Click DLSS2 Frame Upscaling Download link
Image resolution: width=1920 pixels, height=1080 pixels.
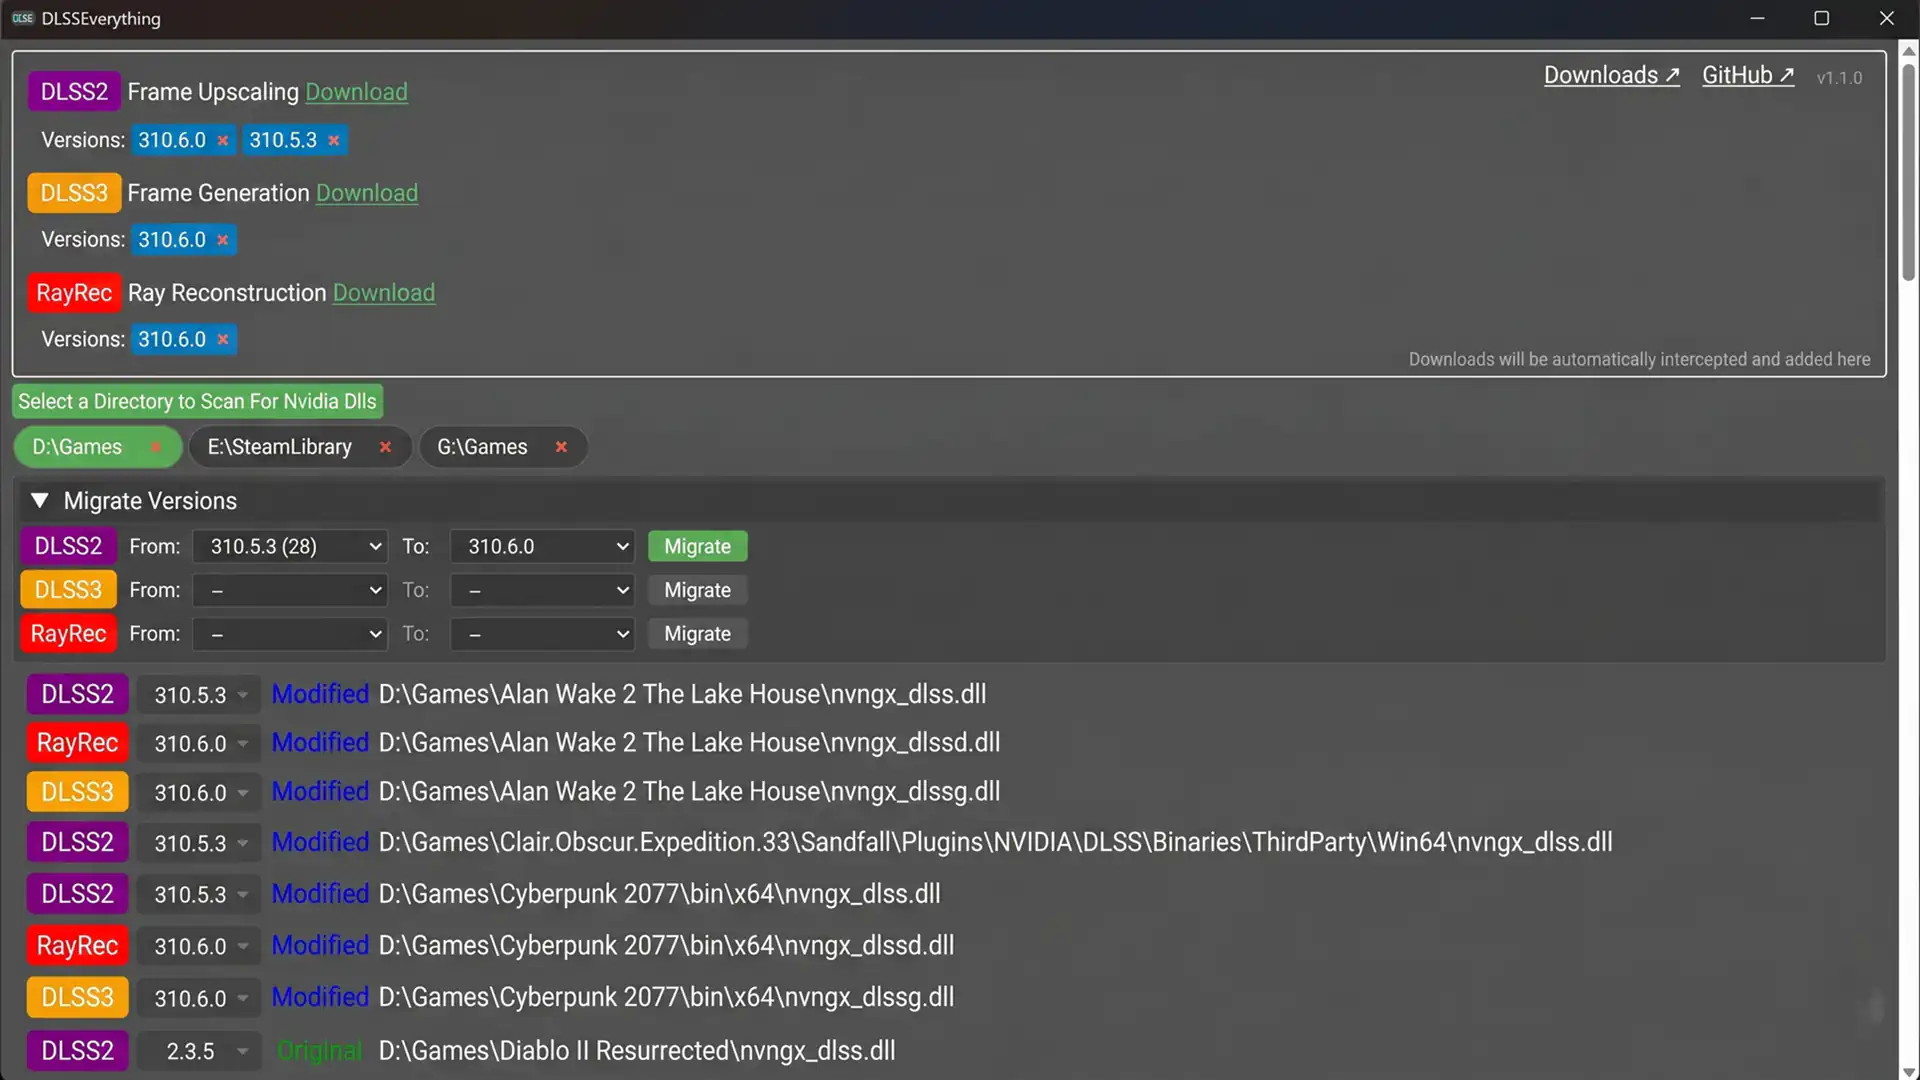pos(356,92)
